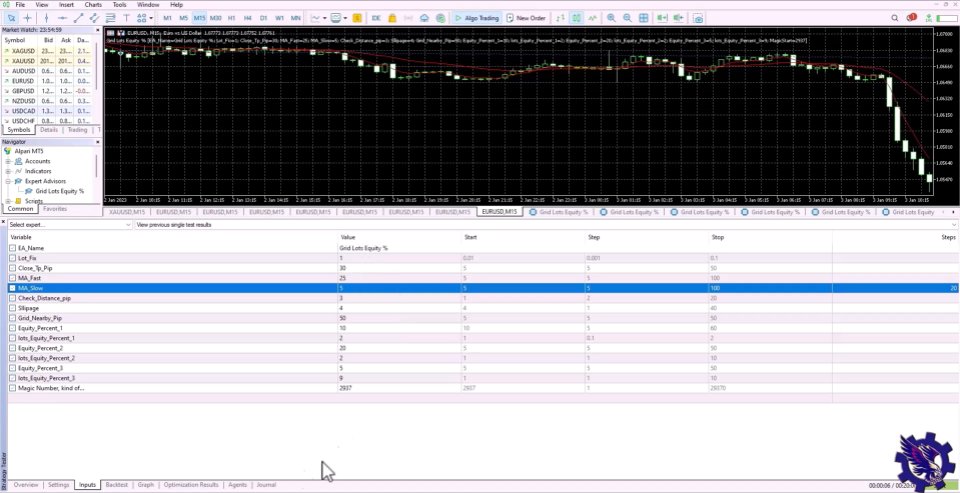Switch chart to M30 timeframe
Screen dimensions: 960x493
[x=216, y=18]
